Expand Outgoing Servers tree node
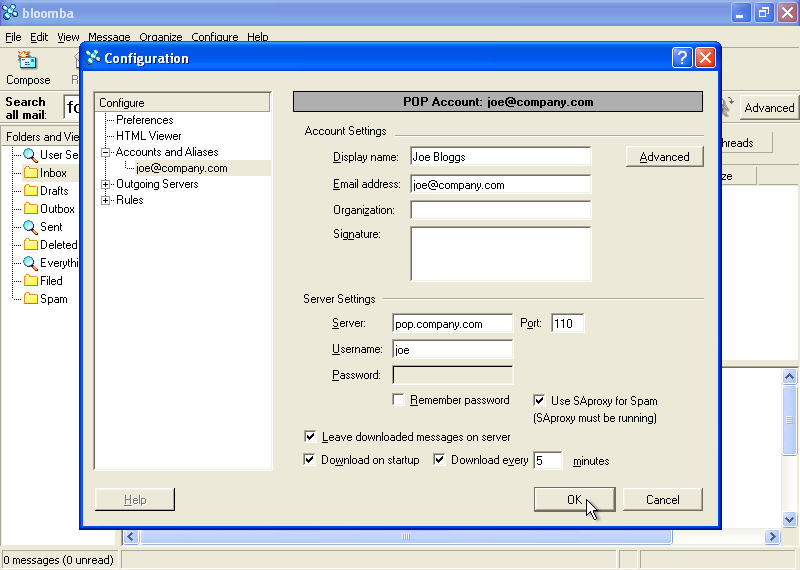This screenshot has height=570, width=800. (x=105, y=184)
